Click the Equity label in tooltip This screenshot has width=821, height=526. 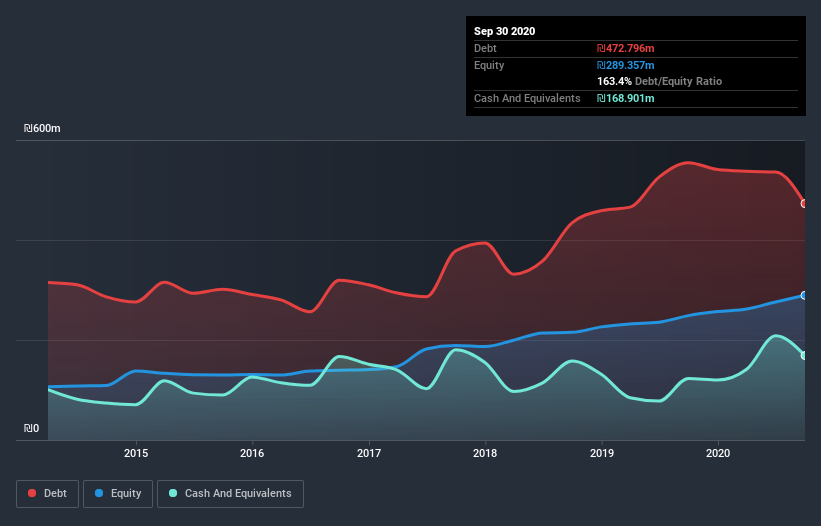[489, 65]
